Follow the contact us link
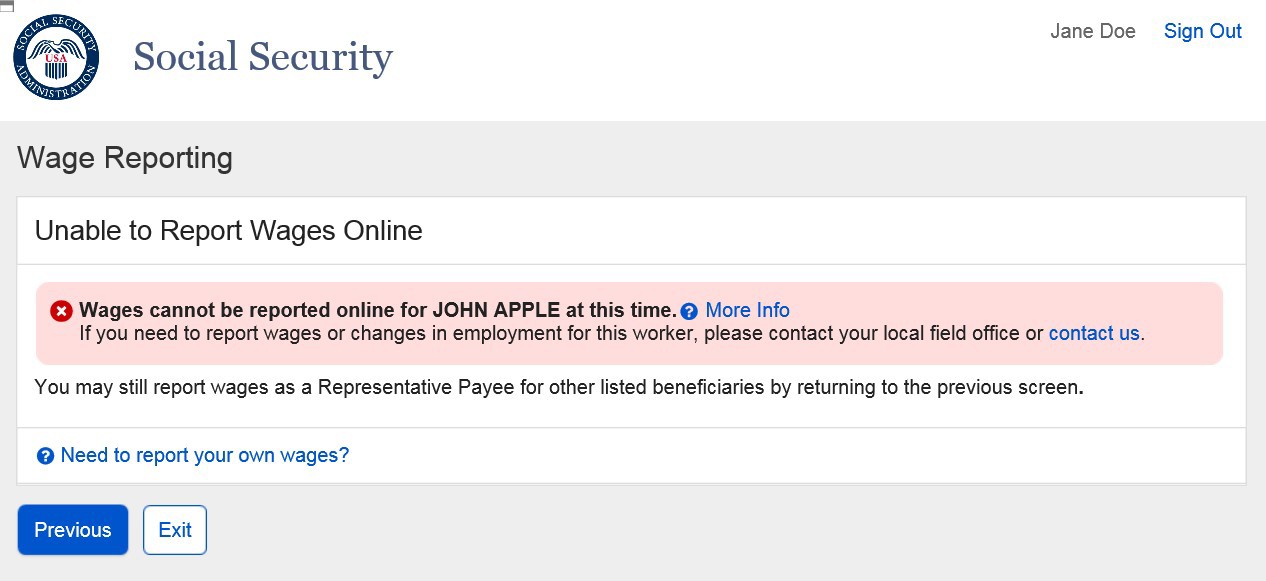 click(x=1094, y=333)
